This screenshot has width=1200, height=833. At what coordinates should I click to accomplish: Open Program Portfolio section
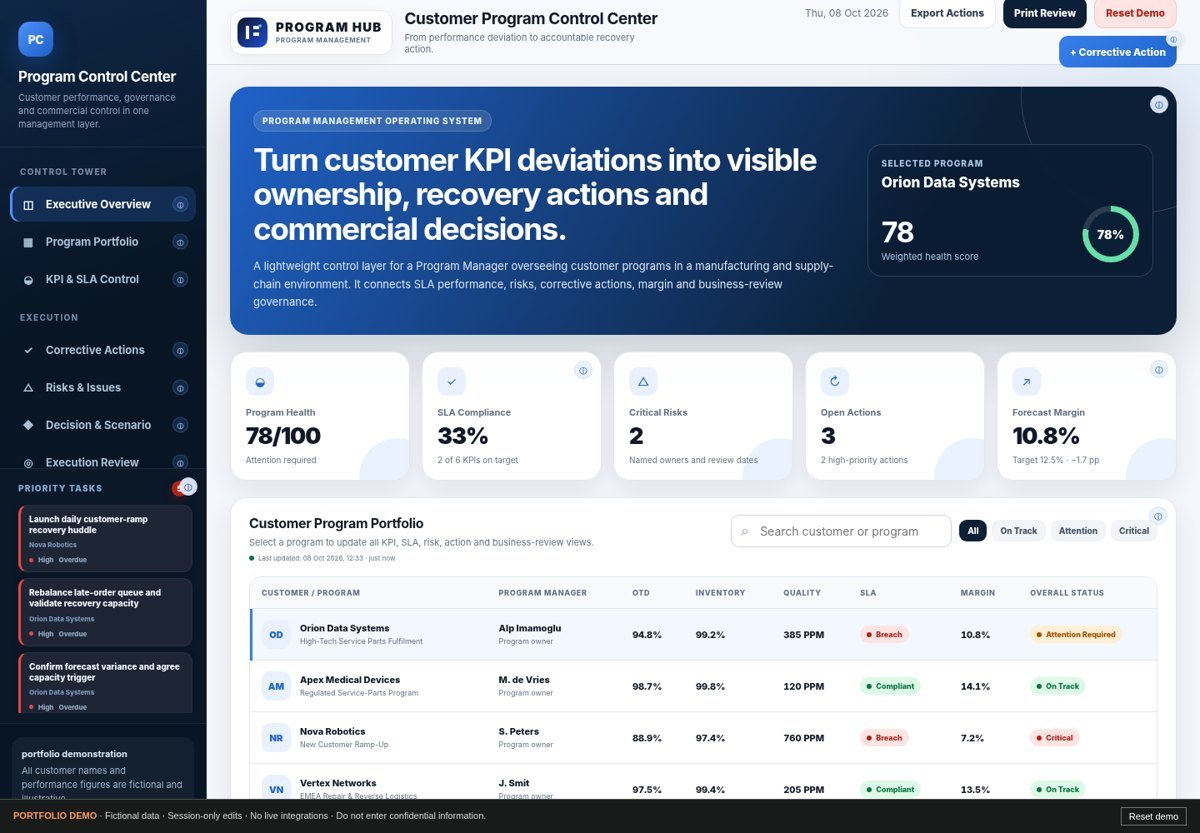[103, 242]
